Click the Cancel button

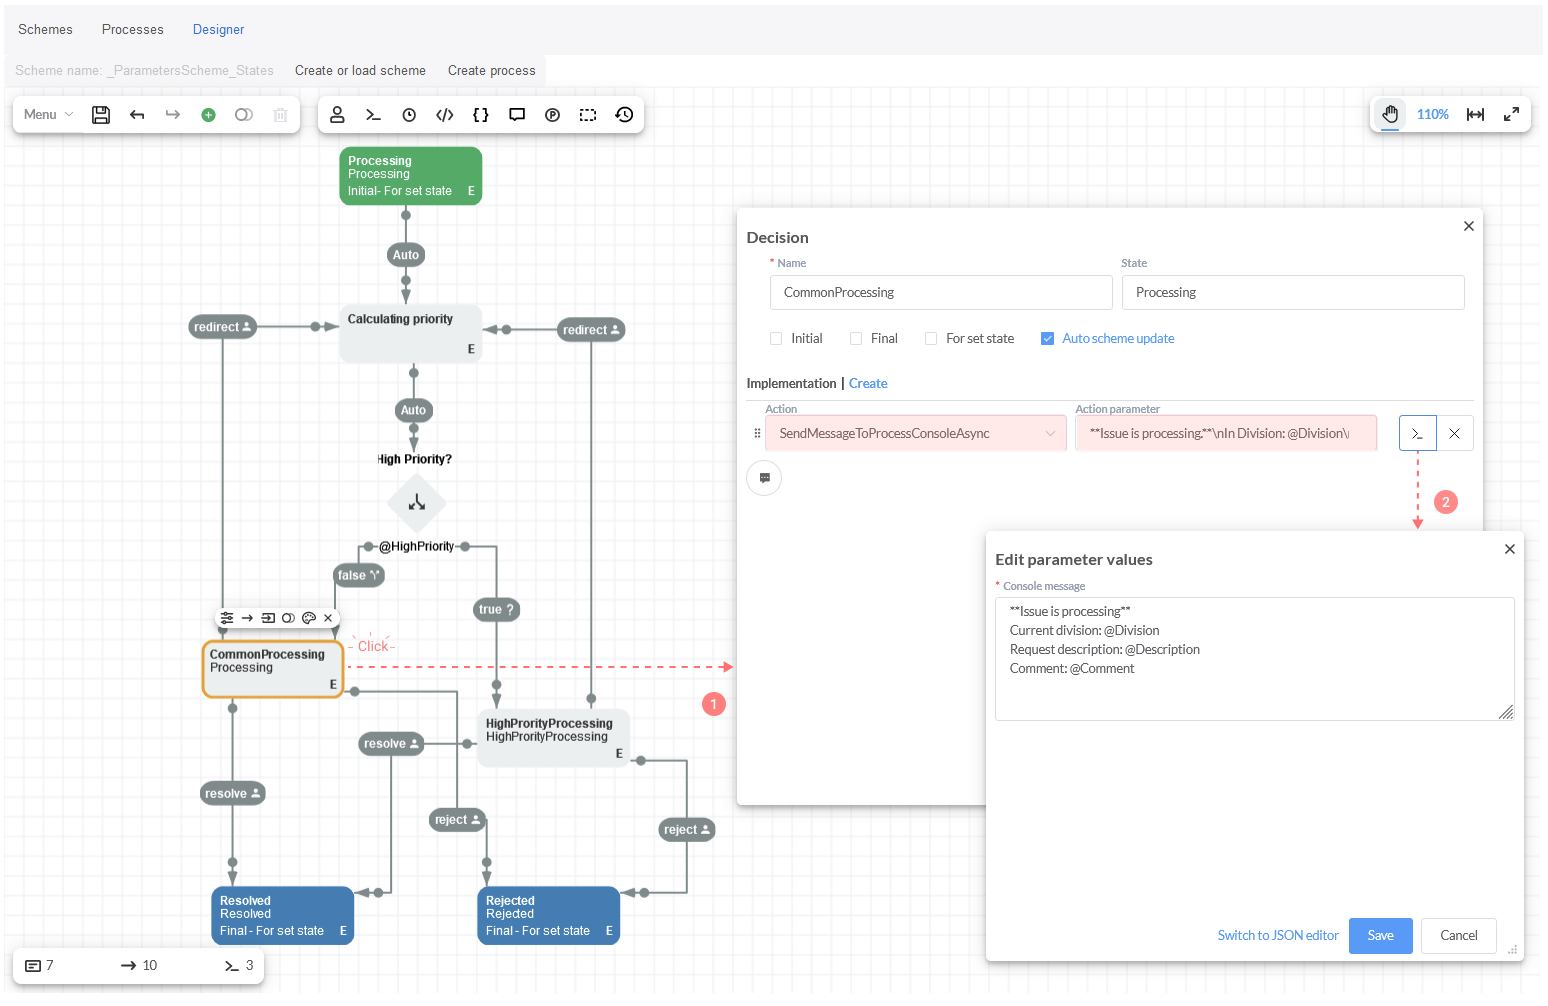[x=1458, y=936]
